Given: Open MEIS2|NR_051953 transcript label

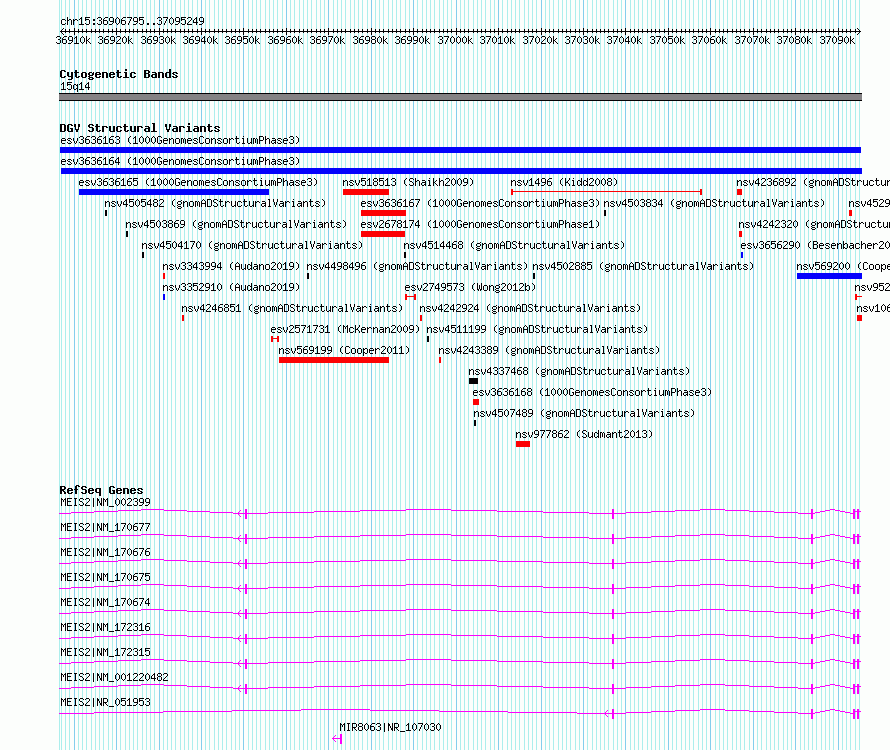Looking at the screenshot, I should 106,702.
